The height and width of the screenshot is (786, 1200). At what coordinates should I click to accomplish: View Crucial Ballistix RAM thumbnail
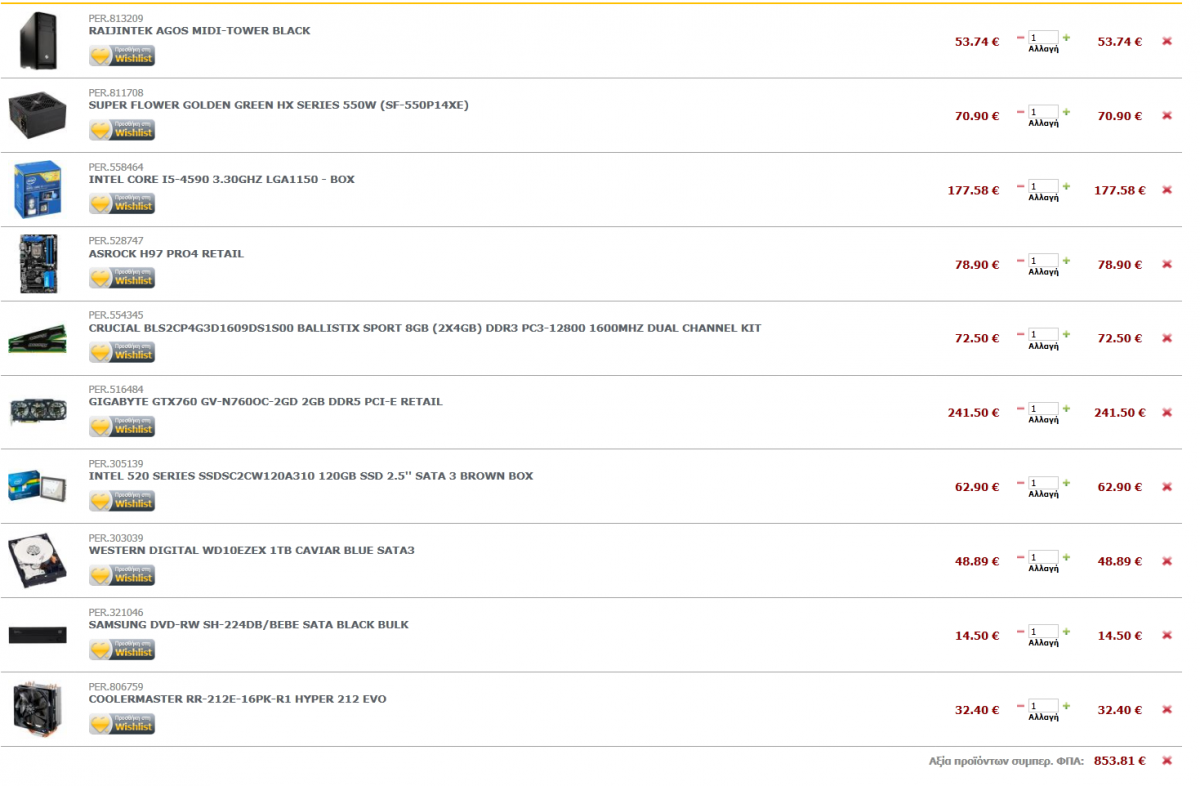pyautogui.click(x=38, y=339)
